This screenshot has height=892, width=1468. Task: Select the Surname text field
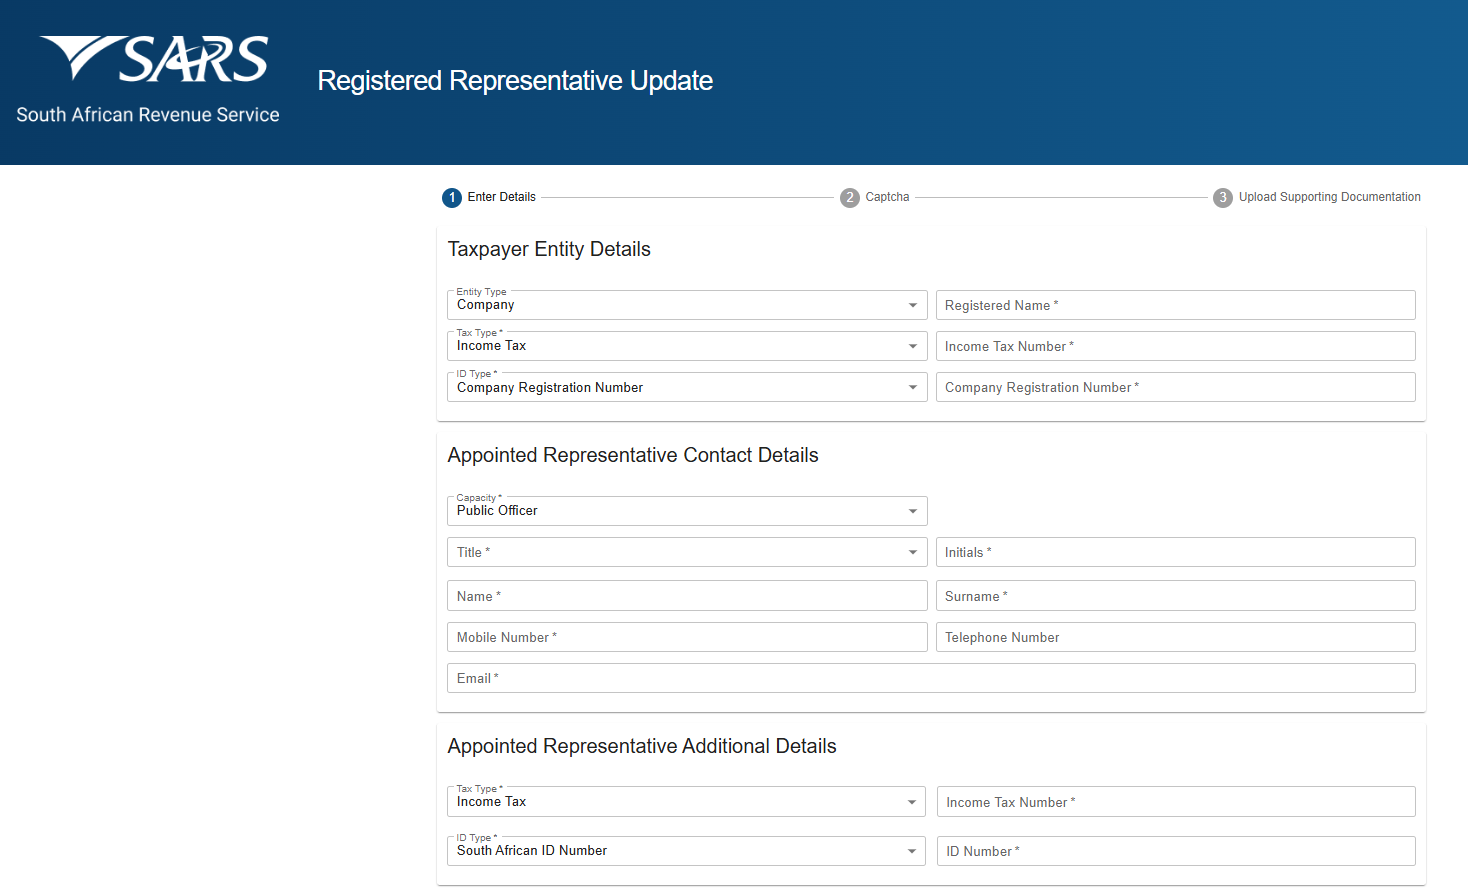(1175, 596)
